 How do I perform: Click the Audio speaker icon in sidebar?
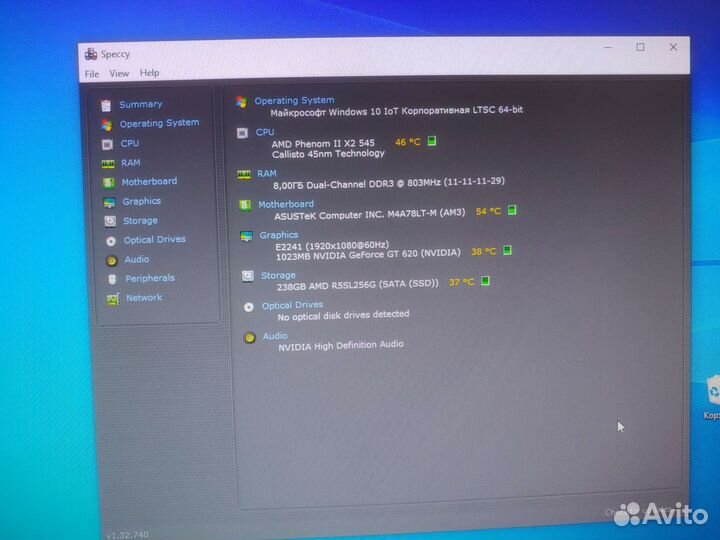coord(112,261)
